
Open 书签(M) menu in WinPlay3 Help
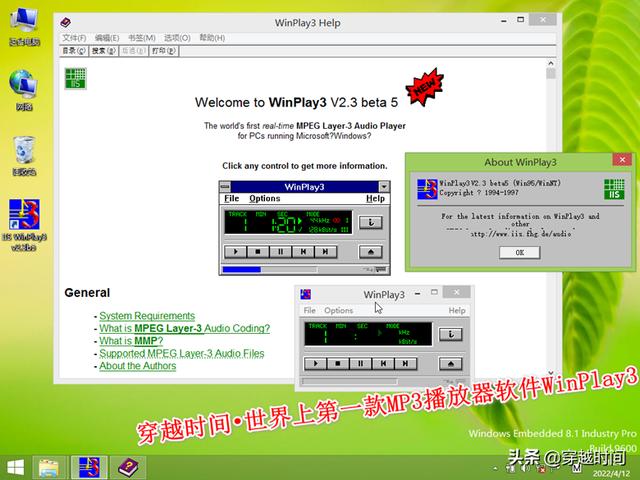tap(142, 38)
